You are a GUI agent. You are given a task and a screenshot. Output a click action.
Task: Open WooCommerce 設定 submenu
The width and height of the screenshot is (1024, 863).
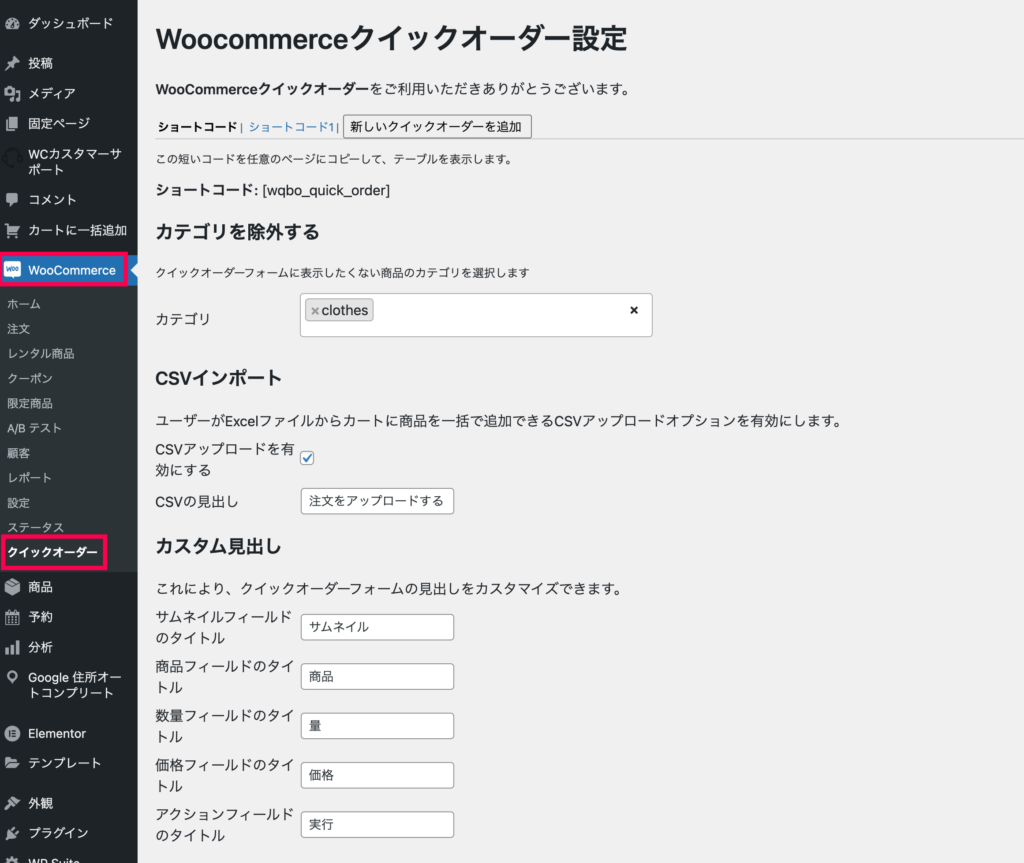pyautogui.click(x=19, y=503)
